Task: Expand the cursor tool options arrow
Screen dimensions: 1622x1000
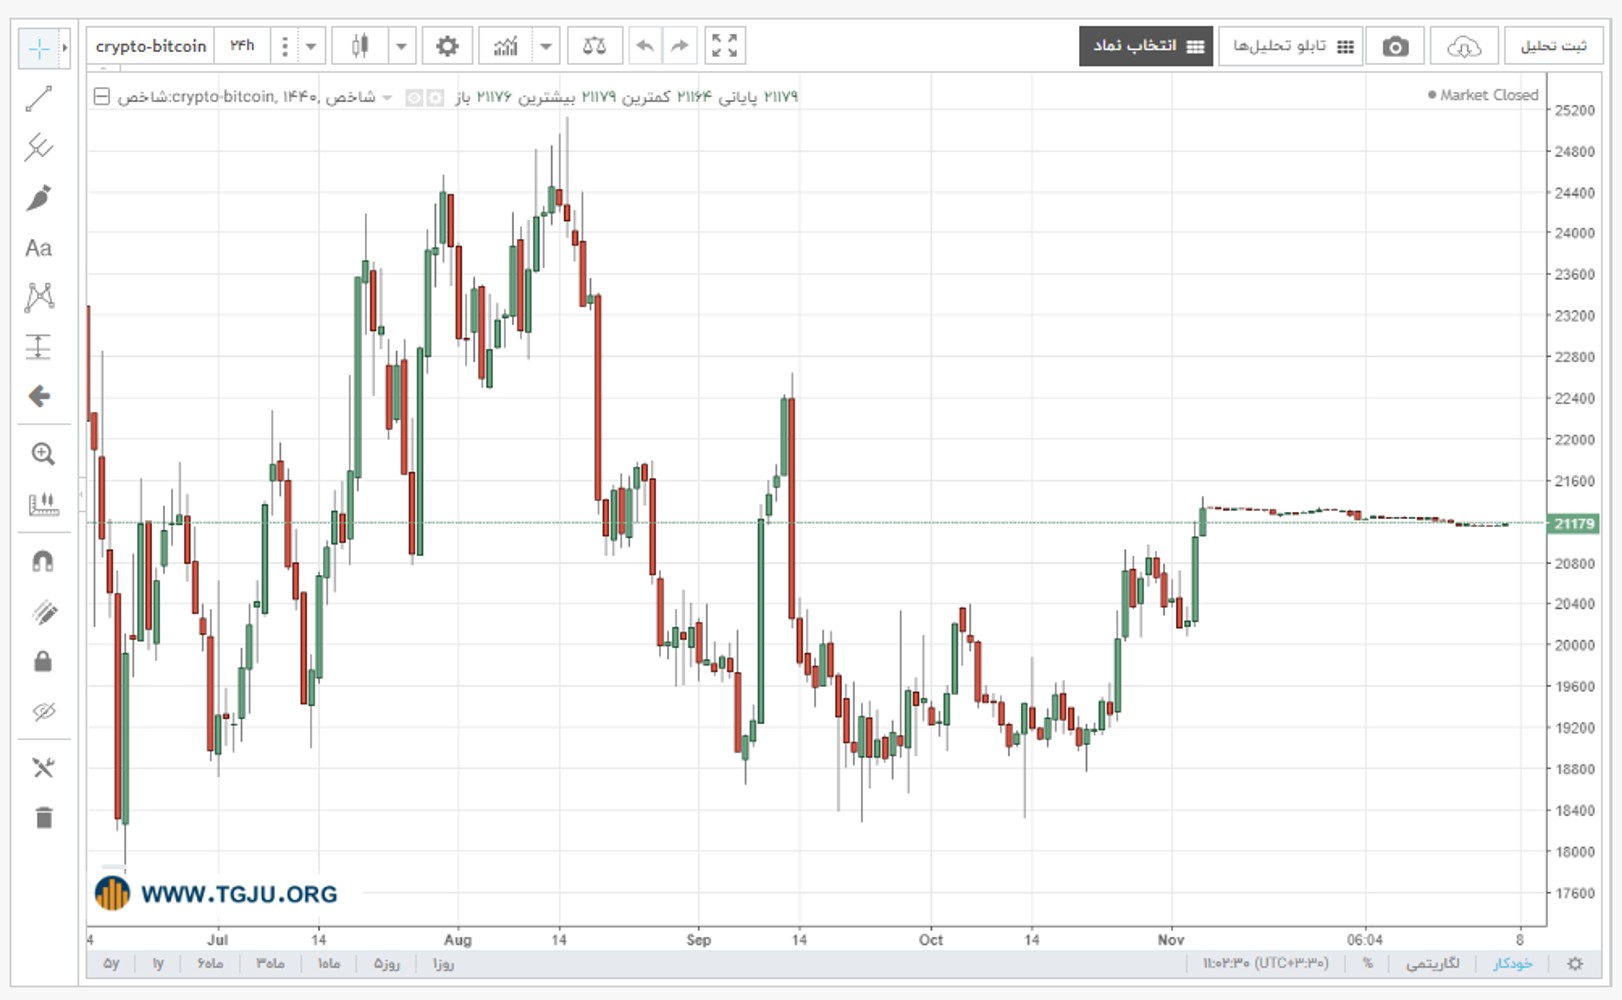Action: point(65,48)
